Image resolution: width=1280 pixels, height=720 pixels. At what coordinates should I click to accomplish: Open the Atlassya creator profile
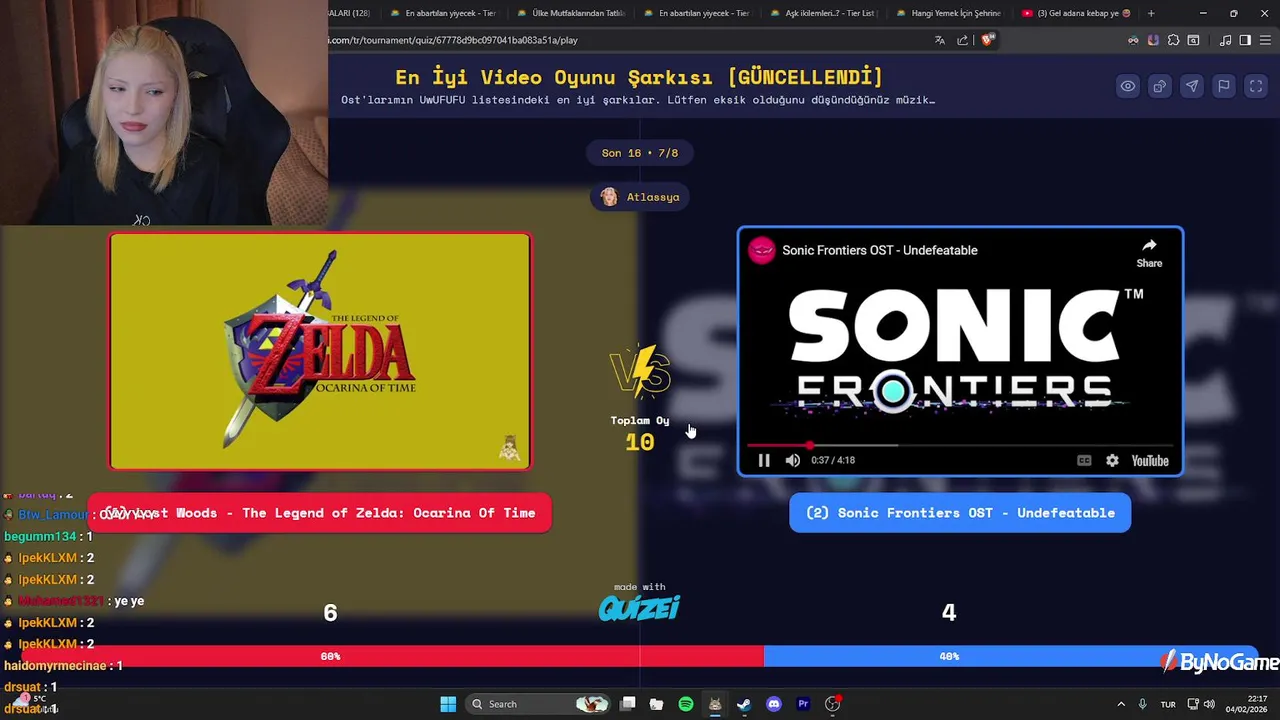pos(640,197)
